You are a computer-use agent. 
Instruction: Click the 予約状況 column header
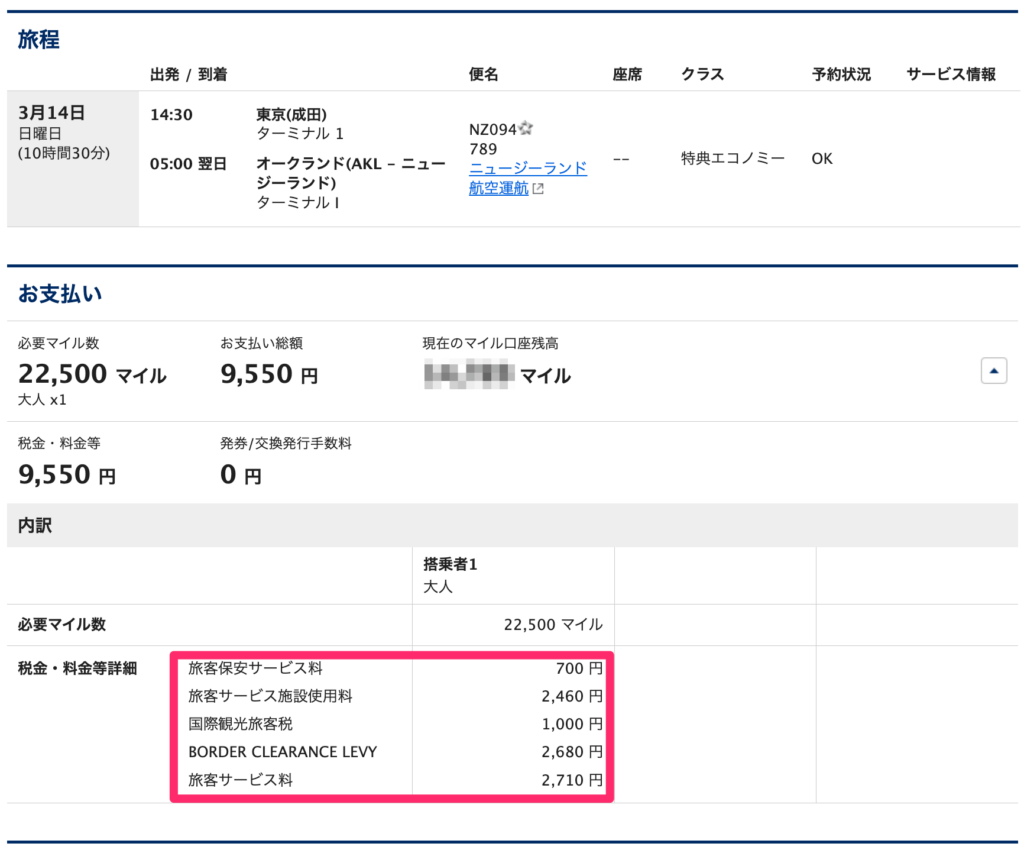click(x=841, y=74)
